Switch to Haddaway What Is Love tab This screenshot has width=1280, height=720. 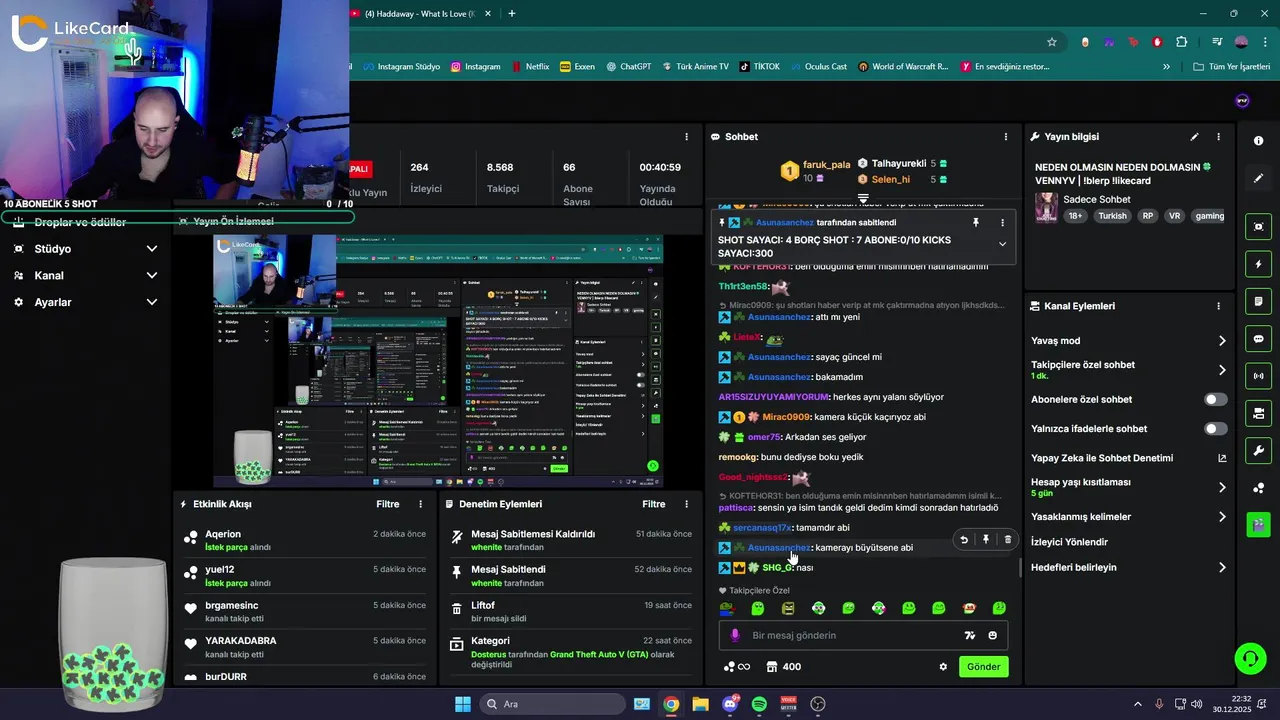(419, 13)
